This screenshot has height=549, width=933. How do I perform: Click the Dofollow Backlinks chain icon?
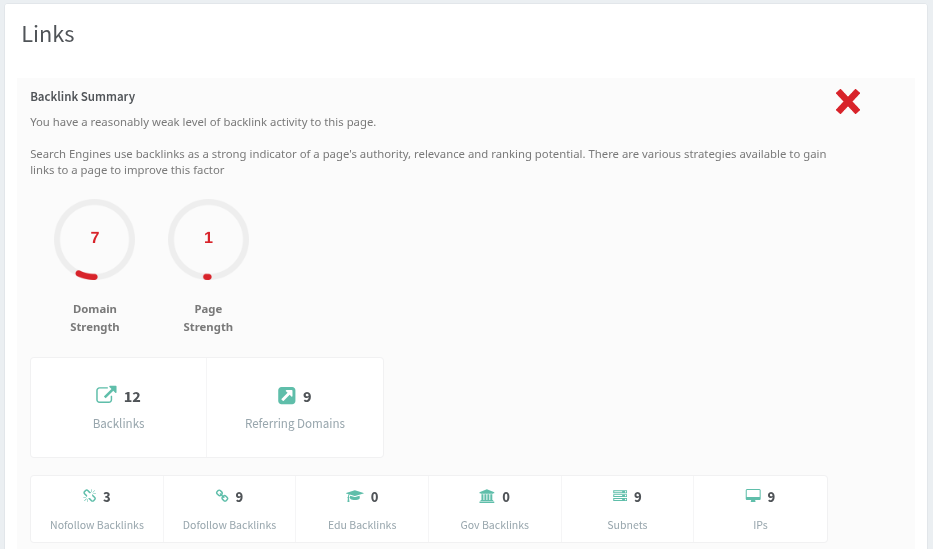click(x=222, y=495)
